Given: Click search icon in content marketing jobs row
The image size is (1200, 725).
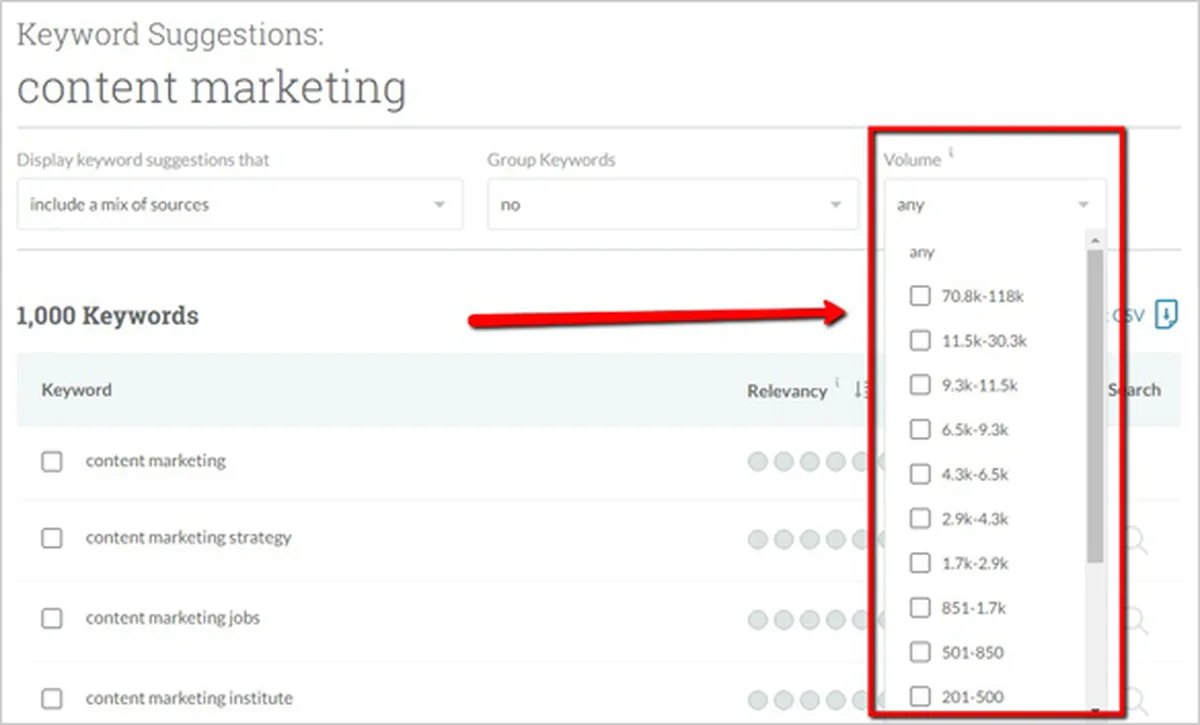Looking at the screenshot, I should click(1136, 620).
